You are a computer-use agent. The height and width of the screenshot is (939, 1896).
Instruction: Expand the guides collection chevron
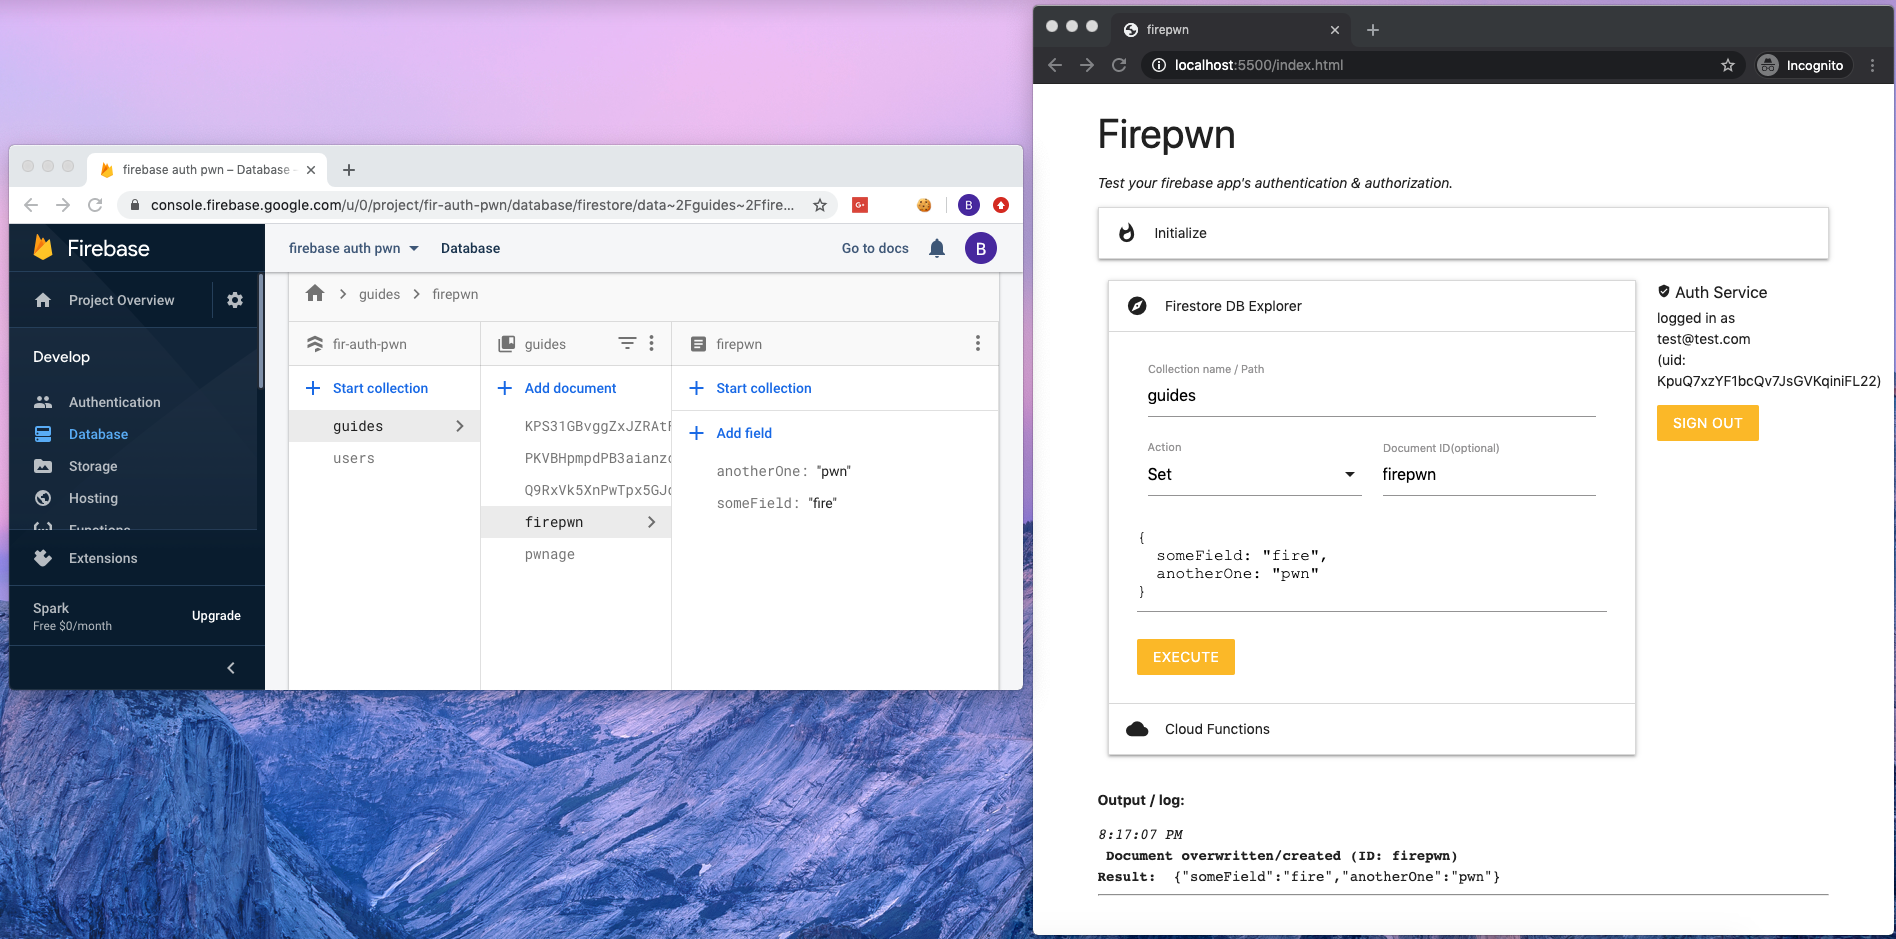460,426
